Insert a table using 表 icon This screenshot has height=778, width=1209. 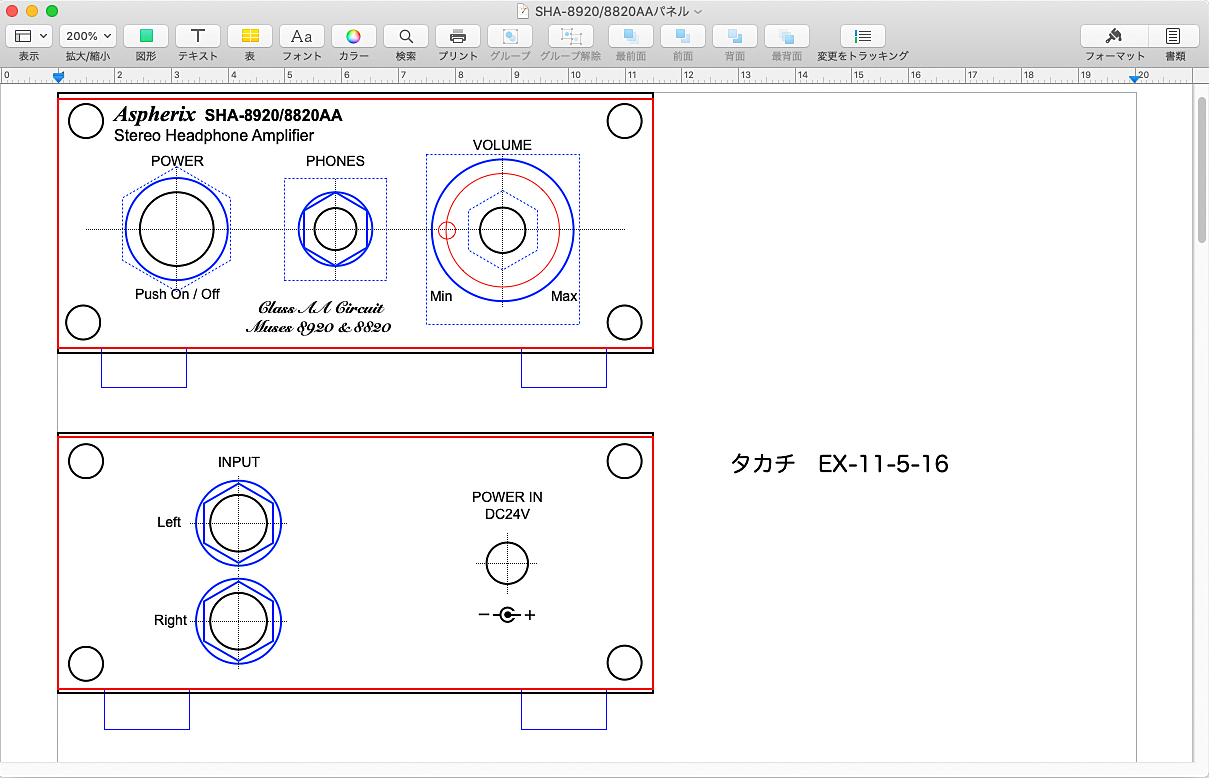[250, 36]
